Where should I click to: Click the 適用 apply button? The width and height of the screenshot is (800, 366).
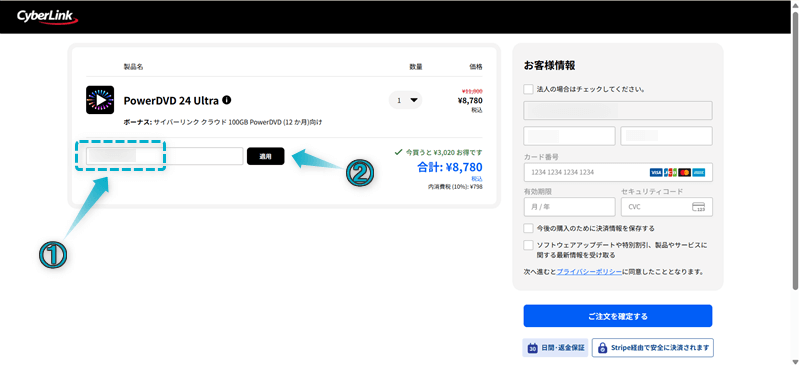[265, 156]
